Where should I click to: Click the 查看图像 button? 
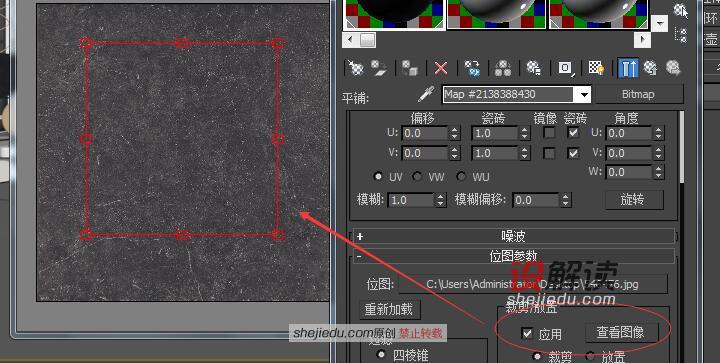click(x=621, y=333)
